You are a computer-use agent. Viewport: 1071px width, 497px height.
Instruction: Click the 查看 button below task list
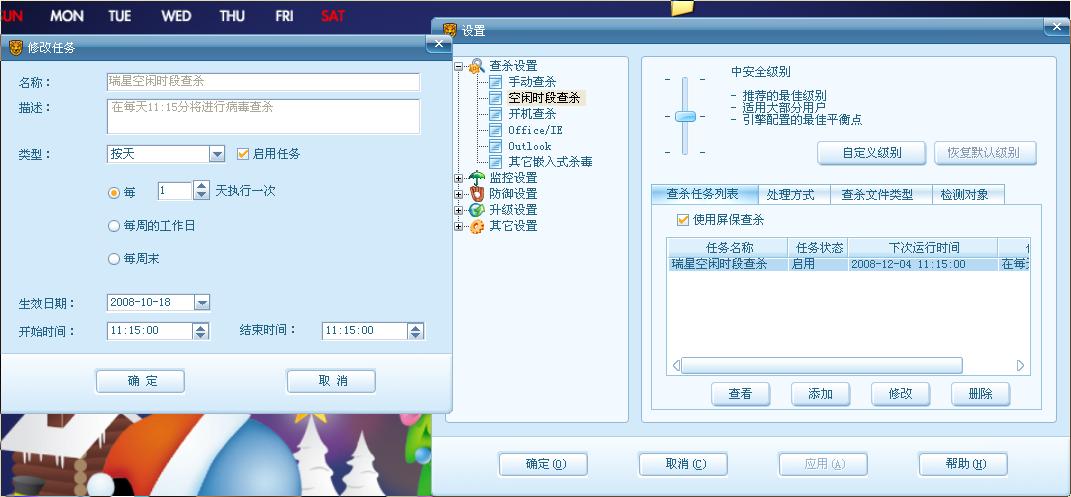tap(740, 394)
